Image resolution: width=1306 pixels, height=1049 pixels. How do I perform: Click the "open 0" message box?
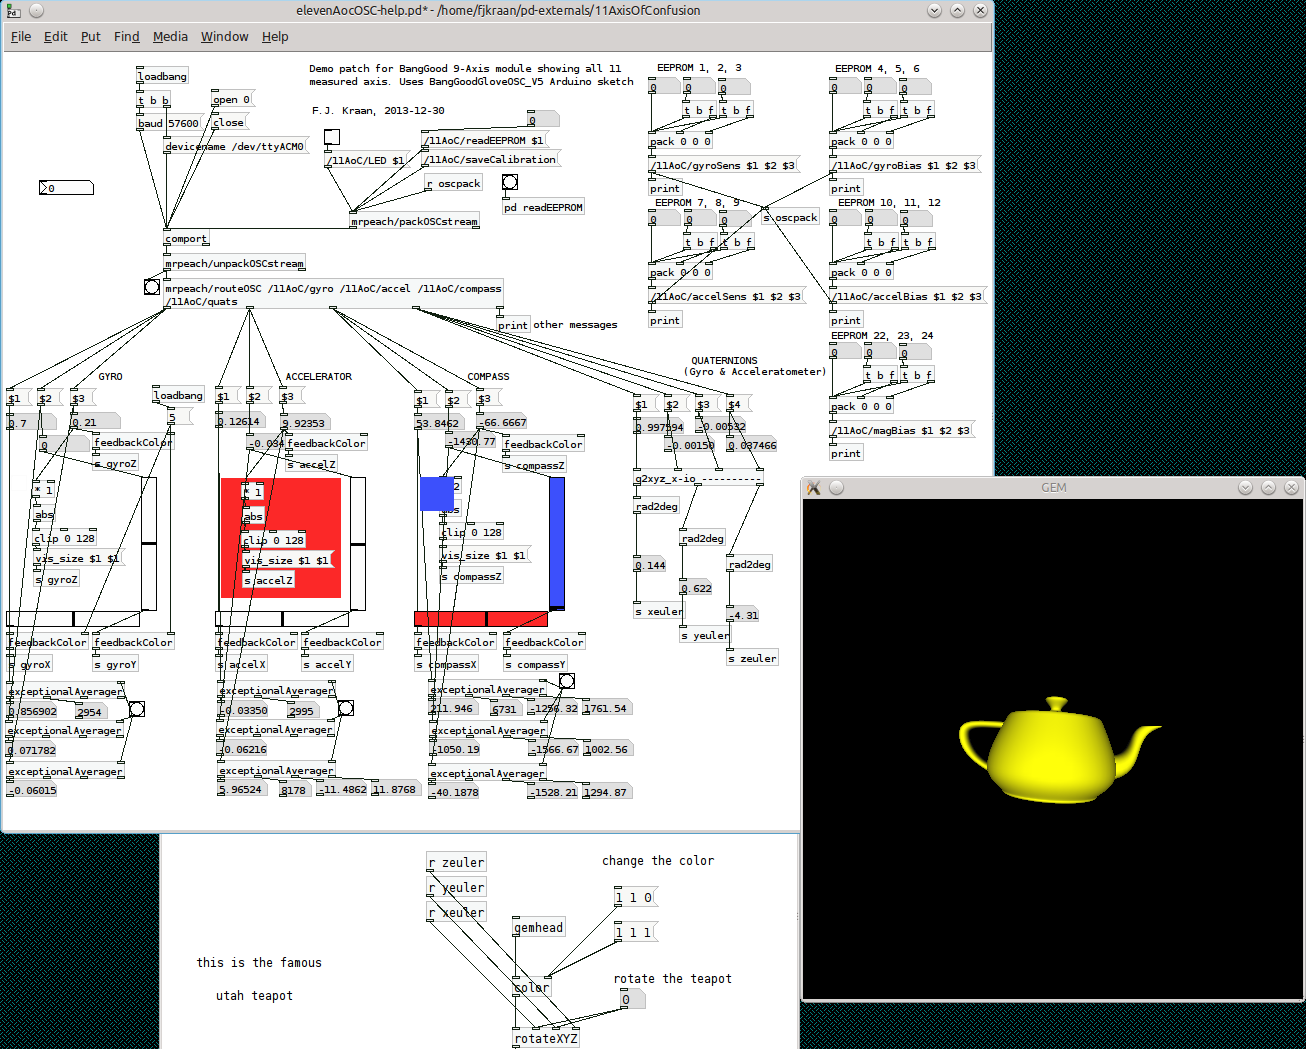[x=232, y=99]
